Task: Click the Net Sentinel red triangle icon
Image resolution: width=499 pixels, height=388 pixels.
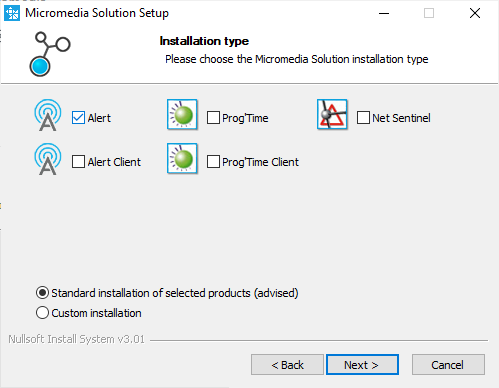Action: point(332,114)
